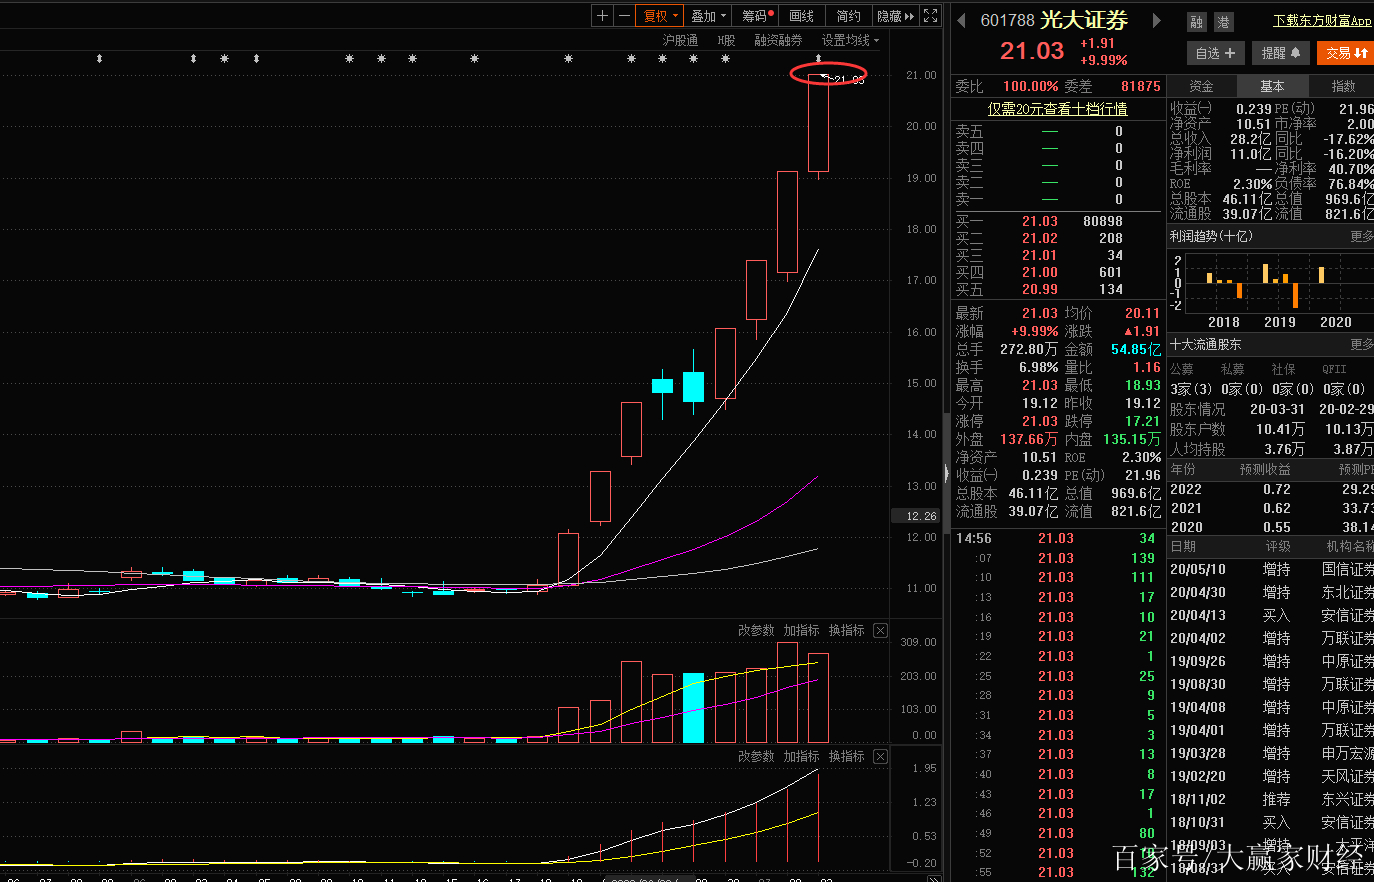The width and height of the screenshot is (1374, 882).
Task: Click 改参数 on the volume panel
Action: click(756, 630)
